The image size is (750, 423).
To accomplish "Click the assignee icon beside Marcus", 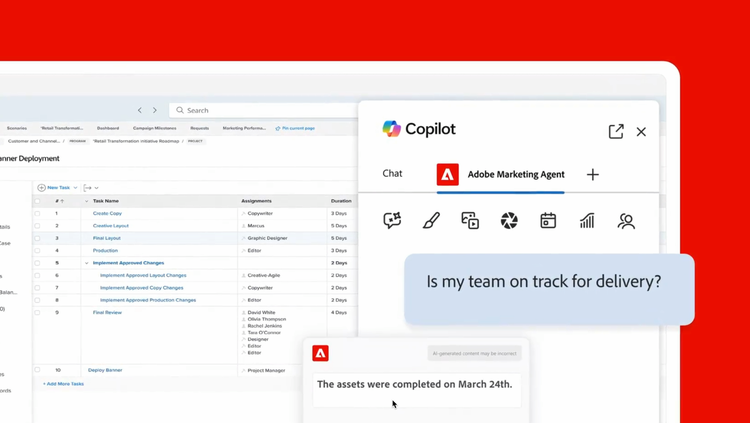I will click(243, 226).
